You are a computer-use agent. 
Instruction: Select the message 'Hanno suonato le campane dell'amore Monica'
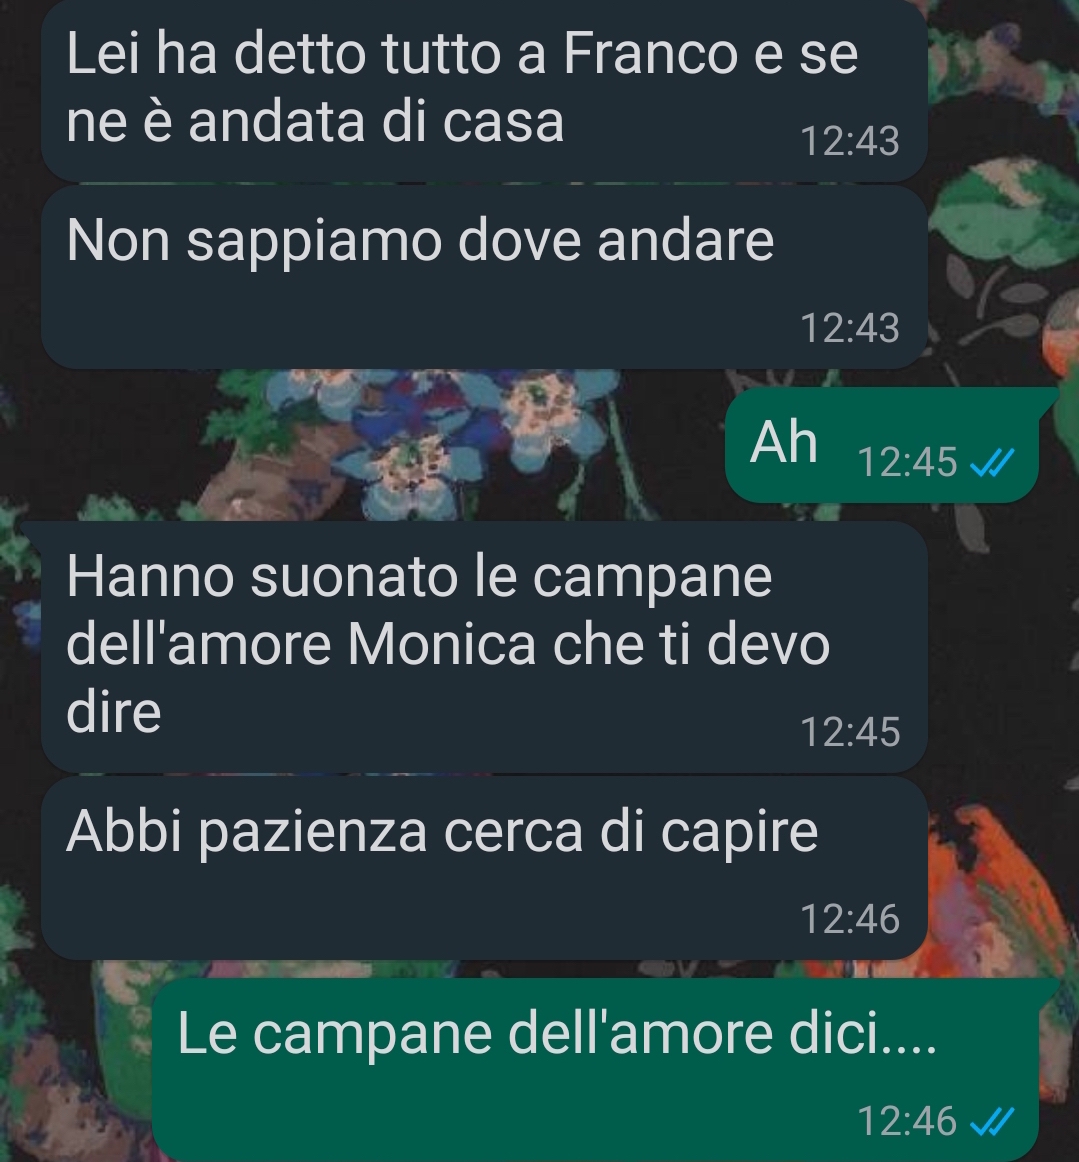pyautogui.click(x=484, y=646)
